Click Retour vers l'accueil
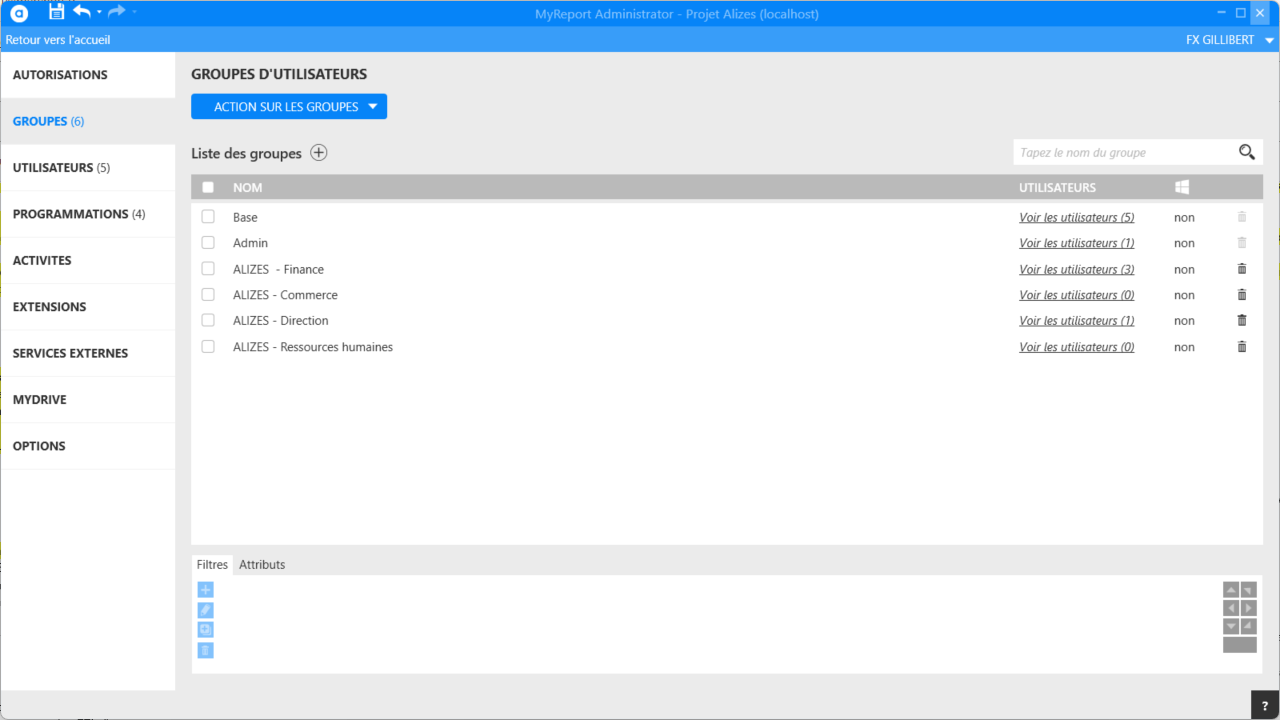The image size is (1280, 720). point(58,40)
